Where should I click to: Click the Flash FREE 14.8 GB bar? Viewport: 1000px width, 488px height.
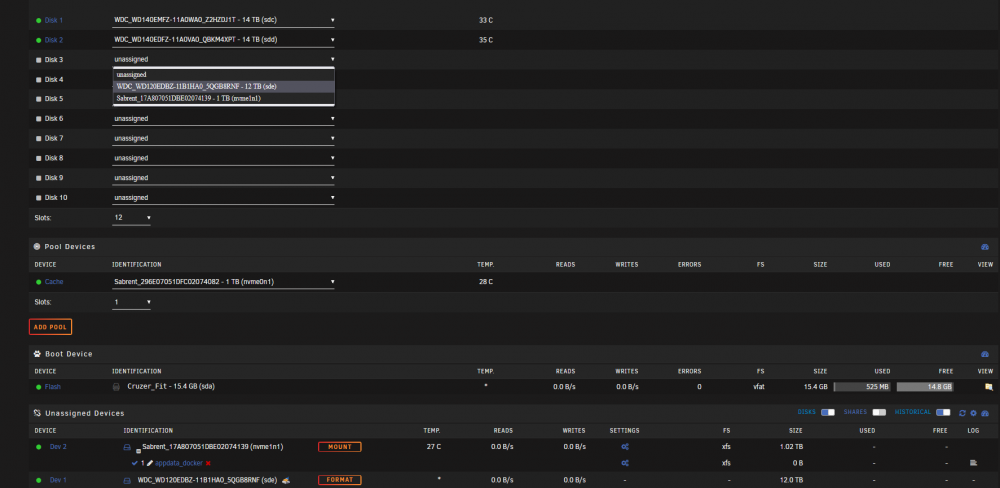pyautogui.click(x=925, y=387)
